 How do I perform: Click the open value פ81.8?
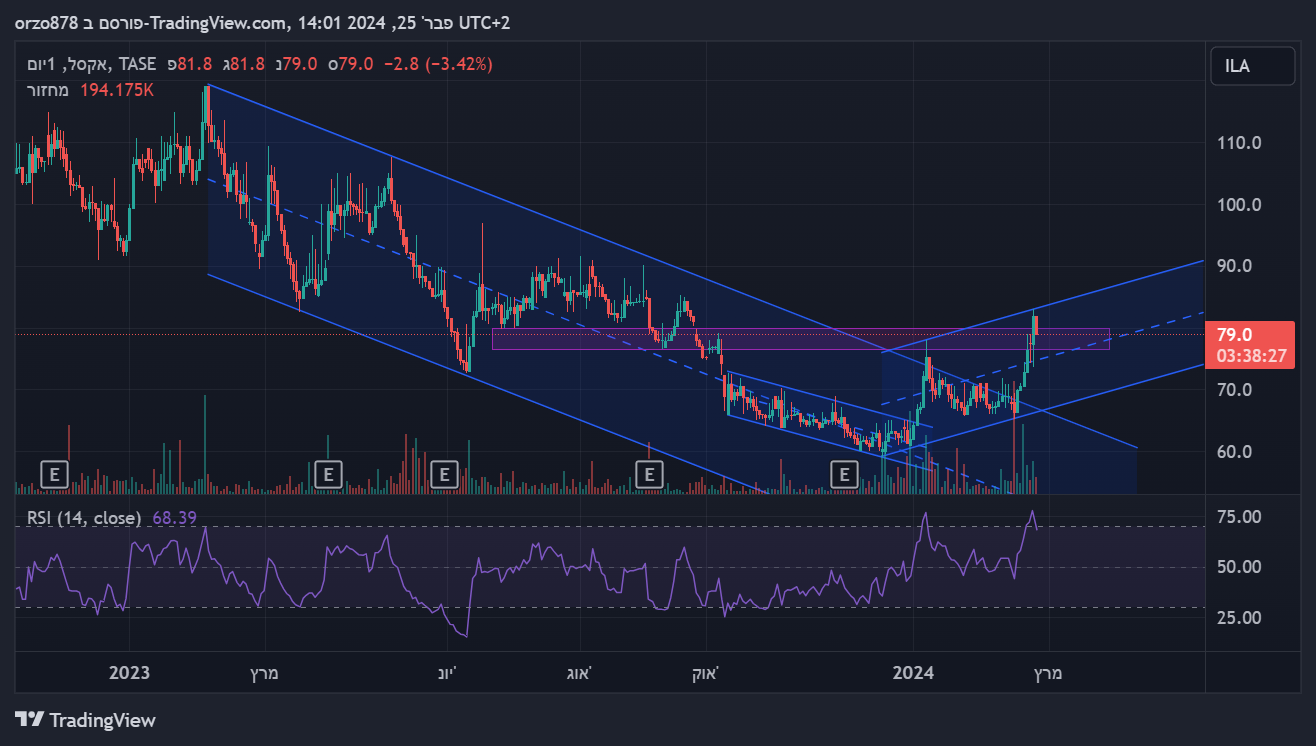pos(188,64)
